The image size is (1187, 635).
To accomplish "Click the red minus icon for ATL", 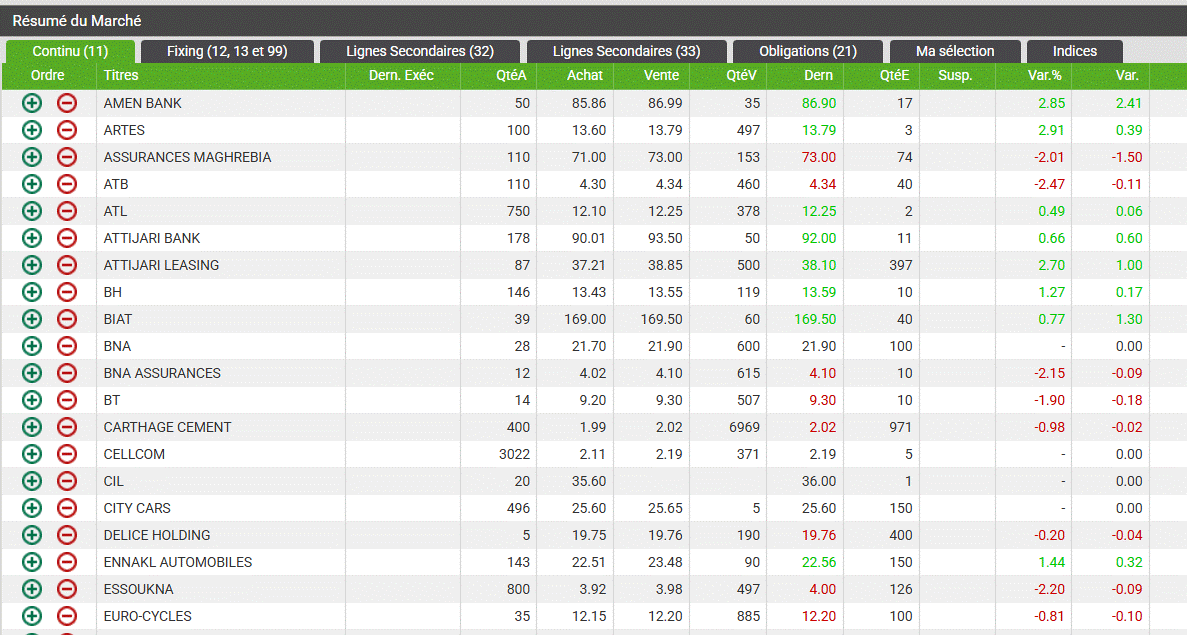I will (x=67, y=211).
